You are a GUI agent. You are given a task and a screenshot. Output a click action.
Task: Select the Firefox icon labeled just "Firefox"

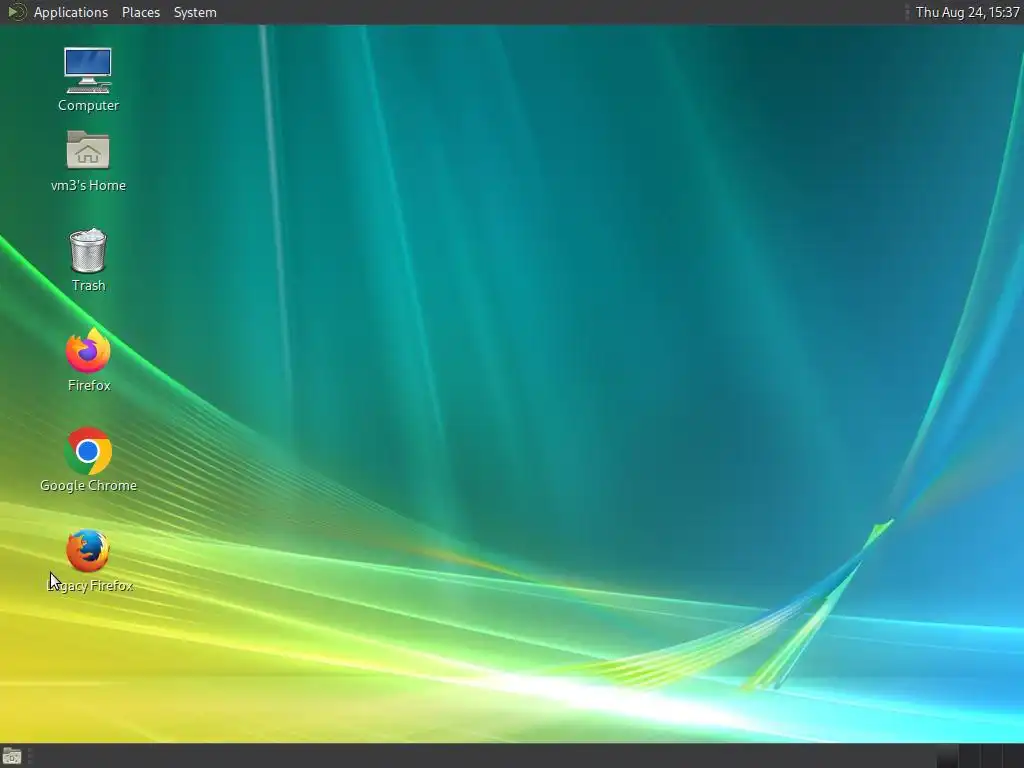(88, 360)
